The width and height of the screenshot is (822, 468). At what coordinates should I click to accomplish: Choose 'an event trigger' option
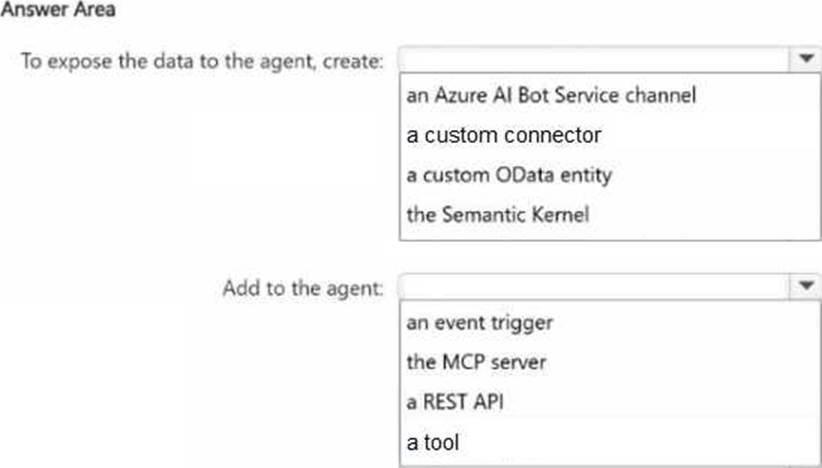coord(480,323)
